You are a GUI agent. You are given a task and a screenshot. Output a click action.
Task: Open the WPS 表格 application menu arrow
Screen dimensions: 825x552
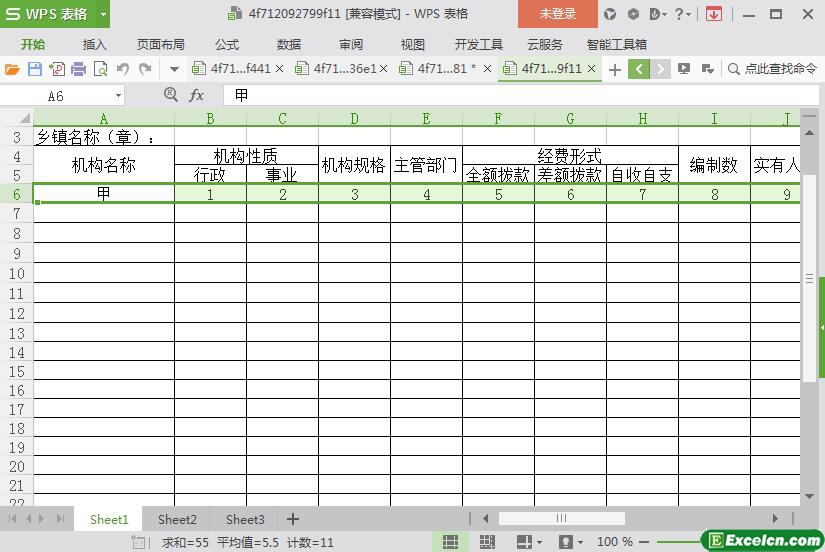[103, 14]
